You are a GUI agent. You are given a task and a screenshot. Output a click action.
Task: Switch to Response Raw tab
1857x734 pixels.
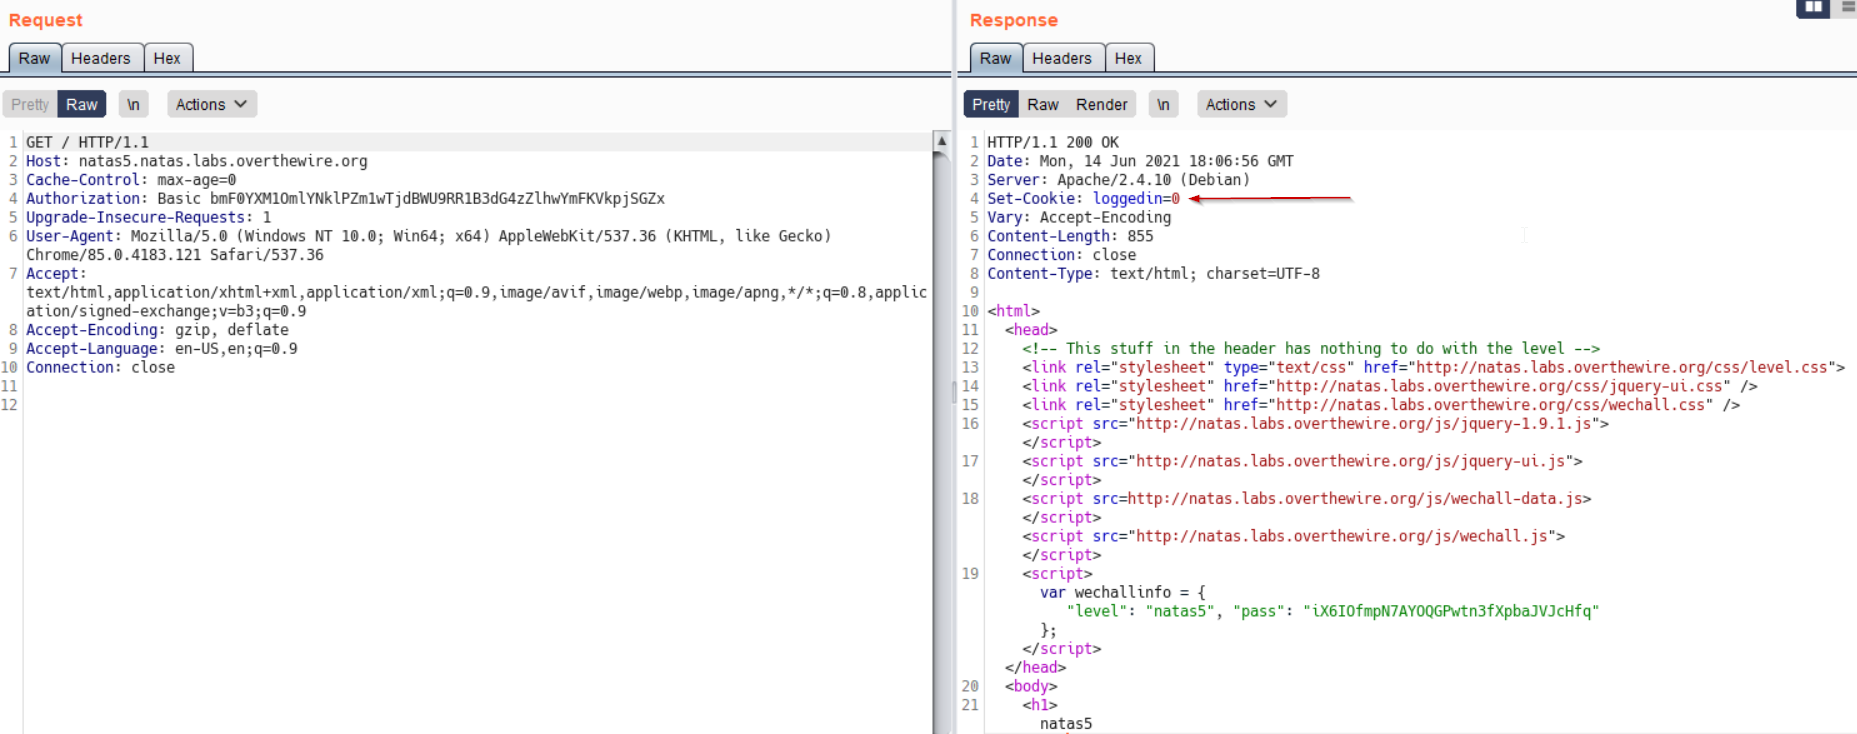click(x=995, y=58)
